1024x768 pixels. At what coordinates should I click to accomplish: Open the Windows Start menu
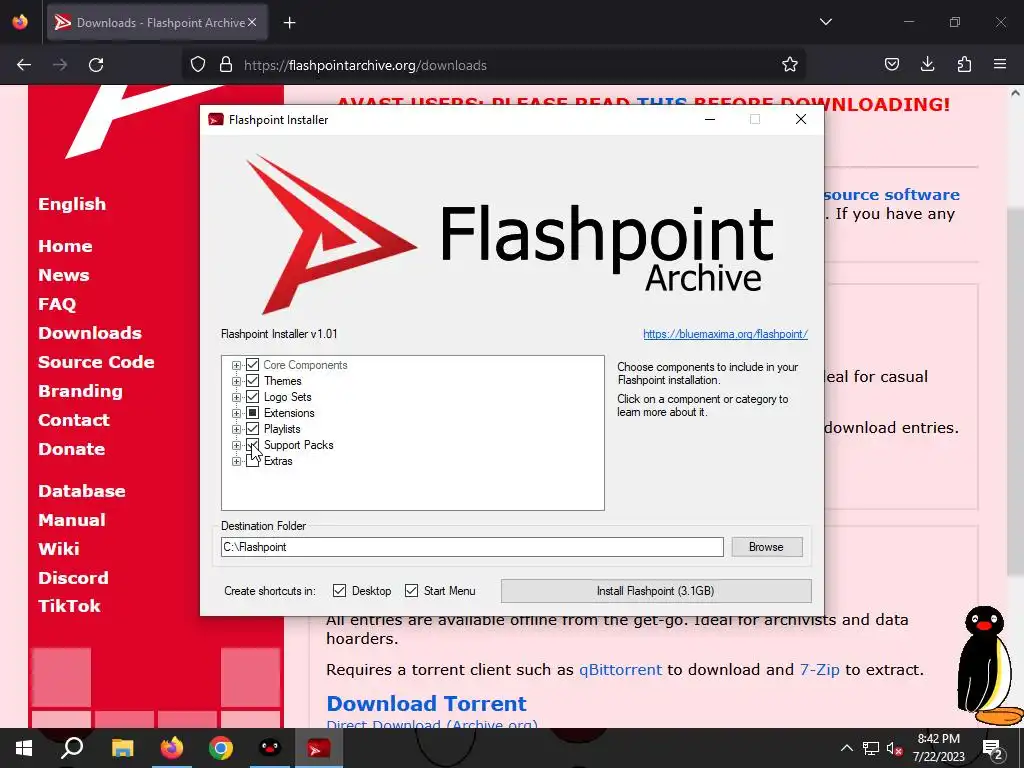(x=24, y=748)
